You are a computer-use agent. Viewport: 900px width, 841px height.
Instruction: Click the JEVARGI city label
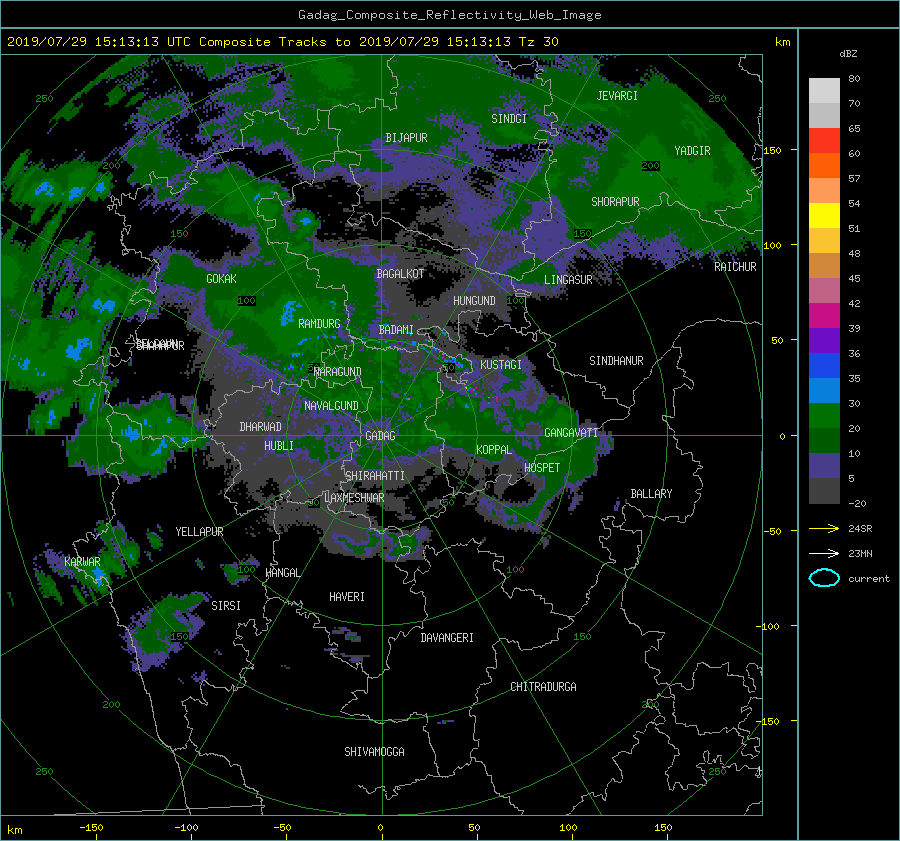pyautogui.click(x=617, y=96)
